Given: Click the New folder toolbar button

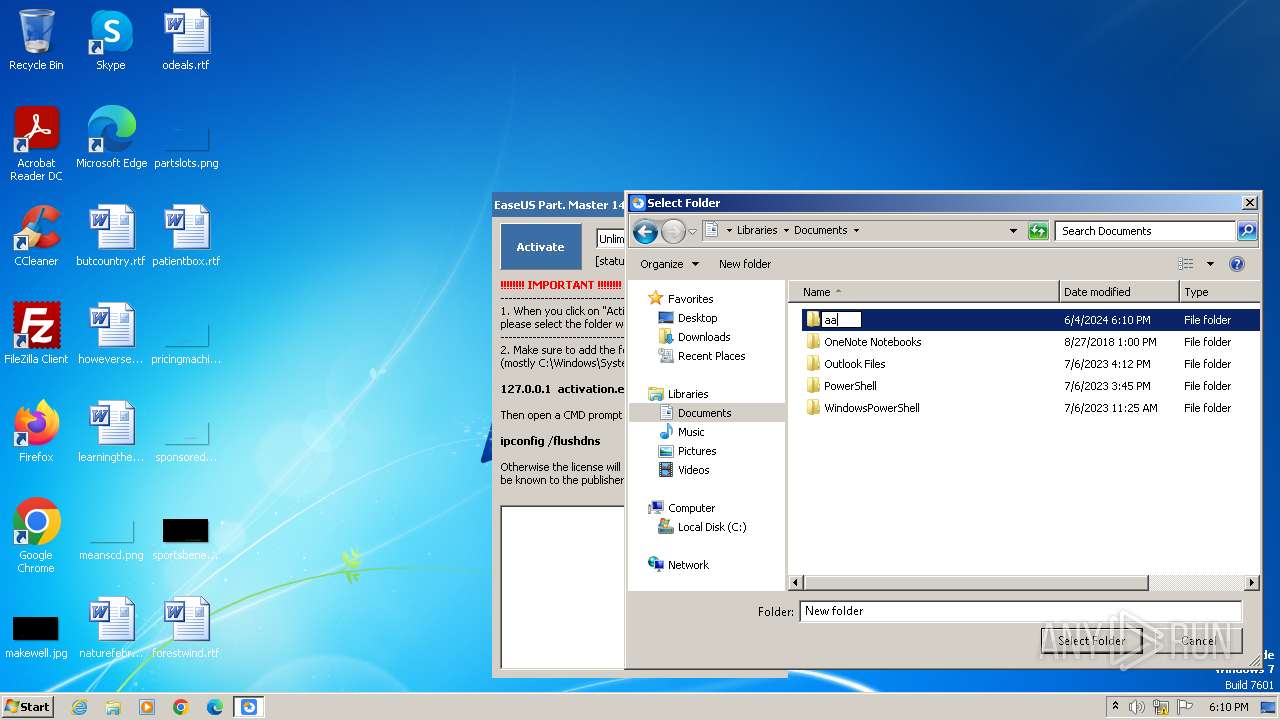Looking at the screenshot, I should (745, 264).
